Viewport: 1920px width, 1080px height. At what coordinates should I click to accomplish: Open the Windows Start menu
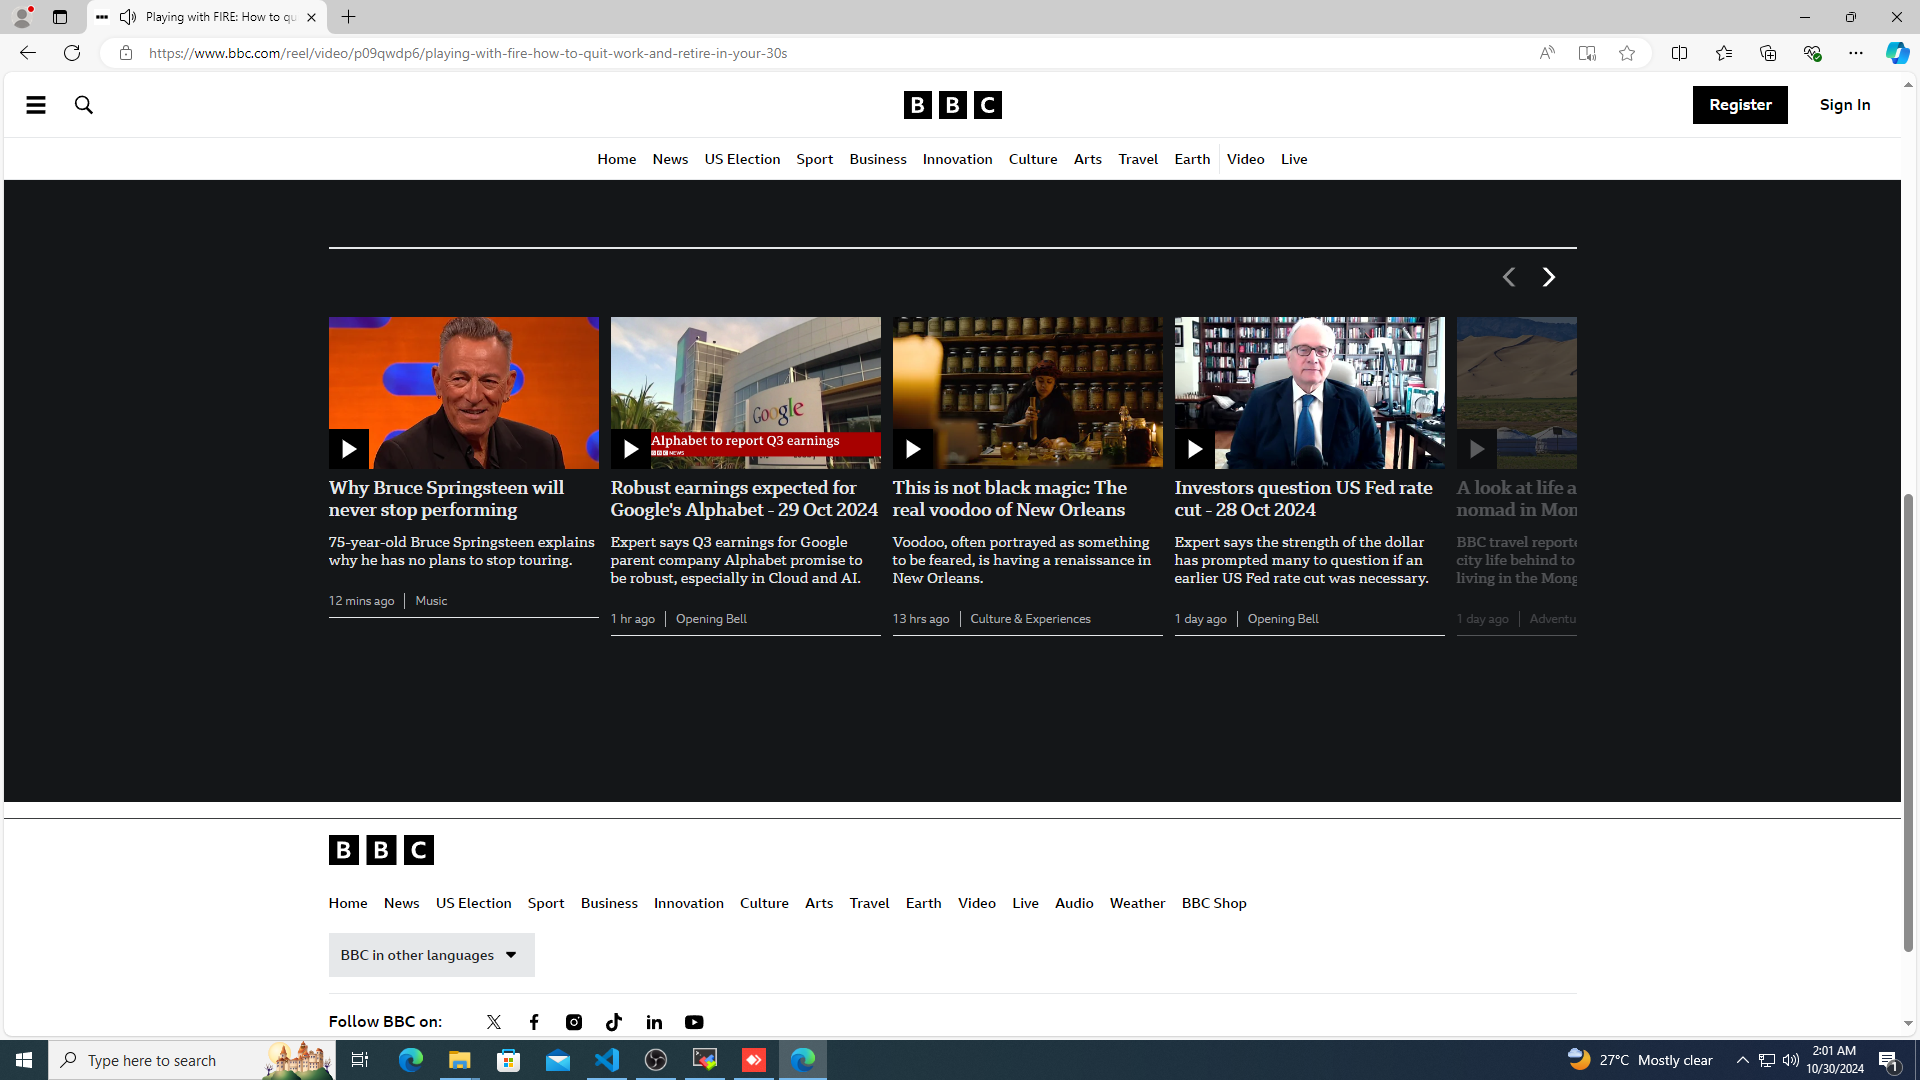pyautogui.click(x=24, y=1060)
